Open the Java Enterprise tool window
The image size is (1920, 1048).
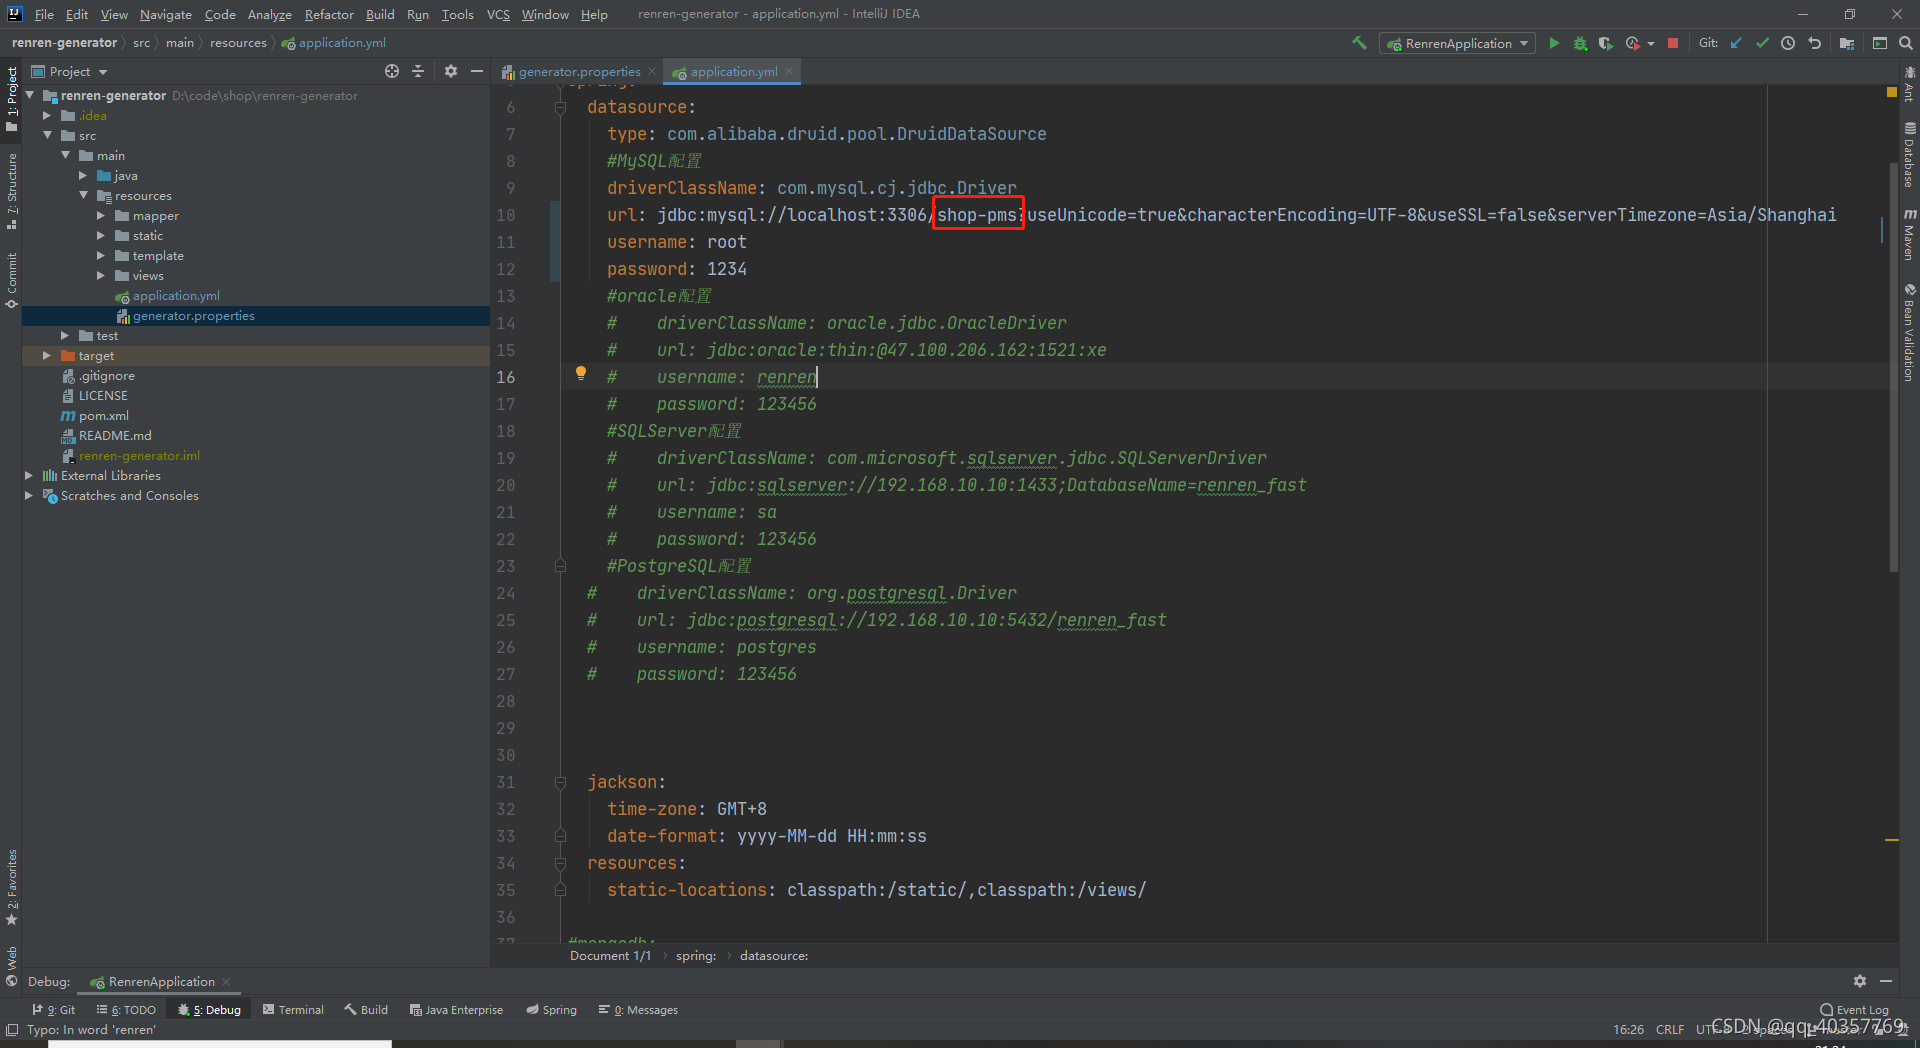(x=456, y=1010)
